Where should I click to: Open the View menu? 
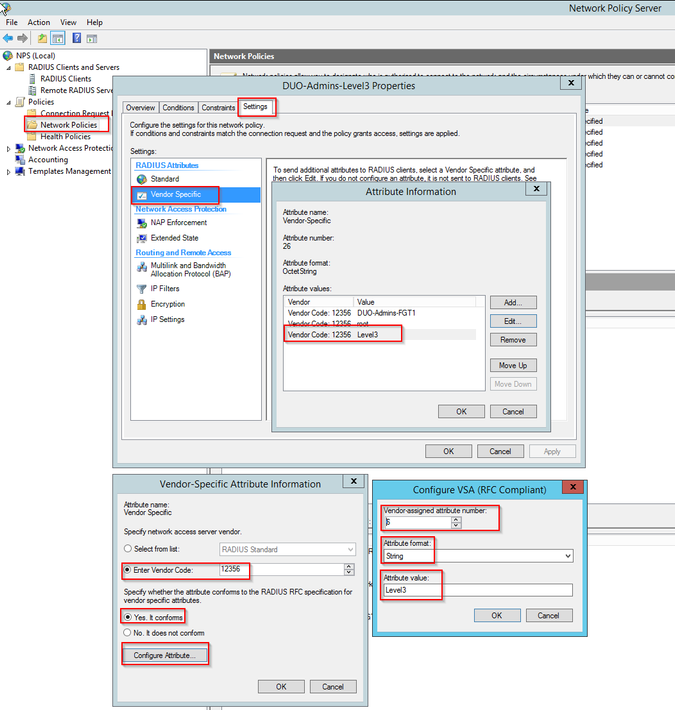68,22
